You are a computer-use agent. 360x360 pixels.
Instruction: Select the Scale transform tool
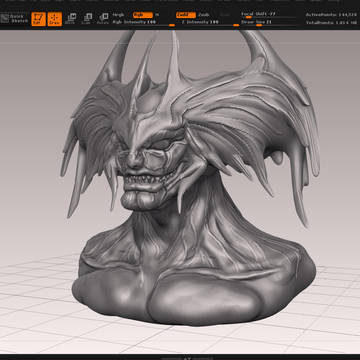[x=87, y=19]
